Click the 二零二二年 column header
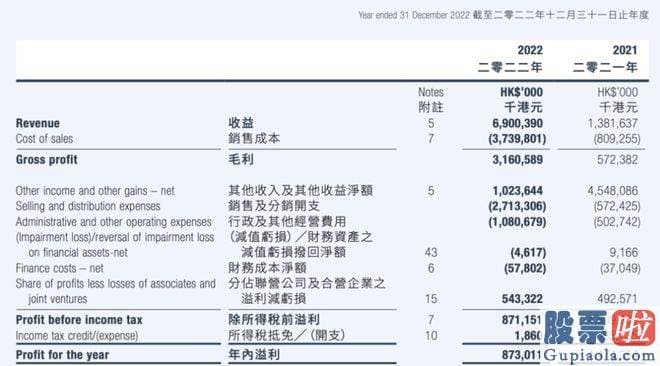Image resolution: width=660 pixels, height=366 pixels. [510, 67]
